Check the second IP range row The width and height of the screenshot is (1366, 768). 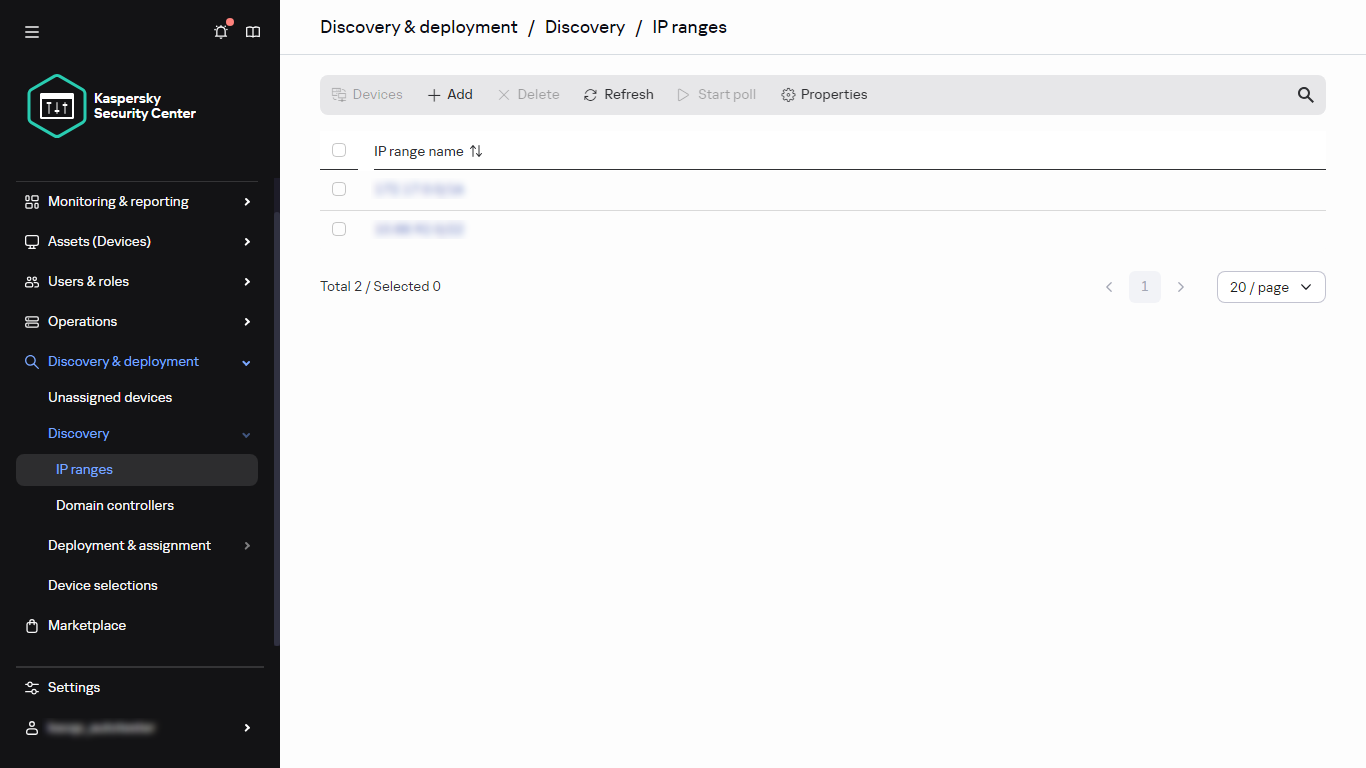coord(339,228)
